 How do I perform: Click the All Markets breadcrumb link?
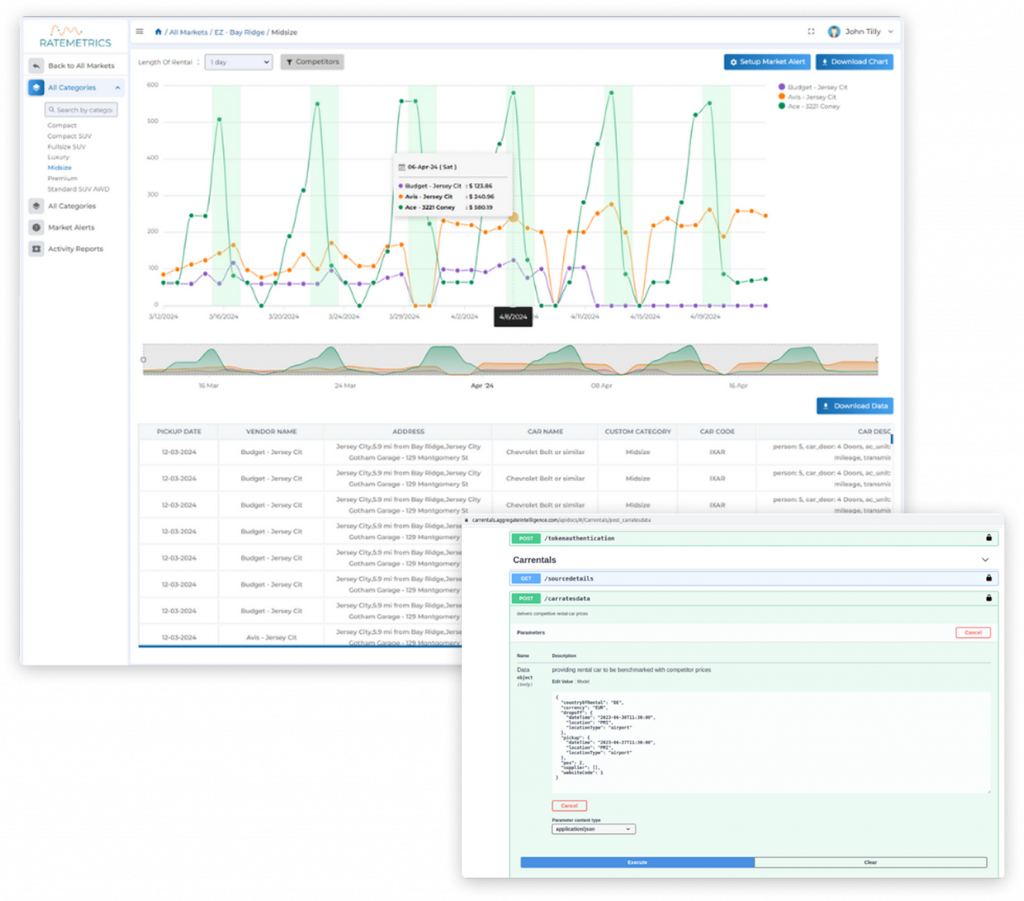[x=188, y=32]
